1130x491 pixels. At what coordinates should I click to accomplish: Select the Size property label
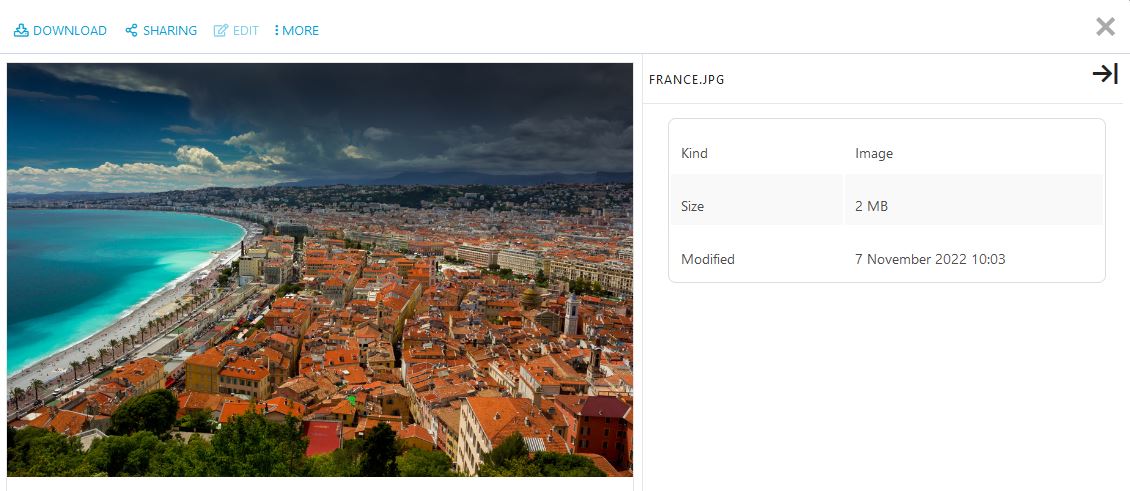click(x=692, y=207)
